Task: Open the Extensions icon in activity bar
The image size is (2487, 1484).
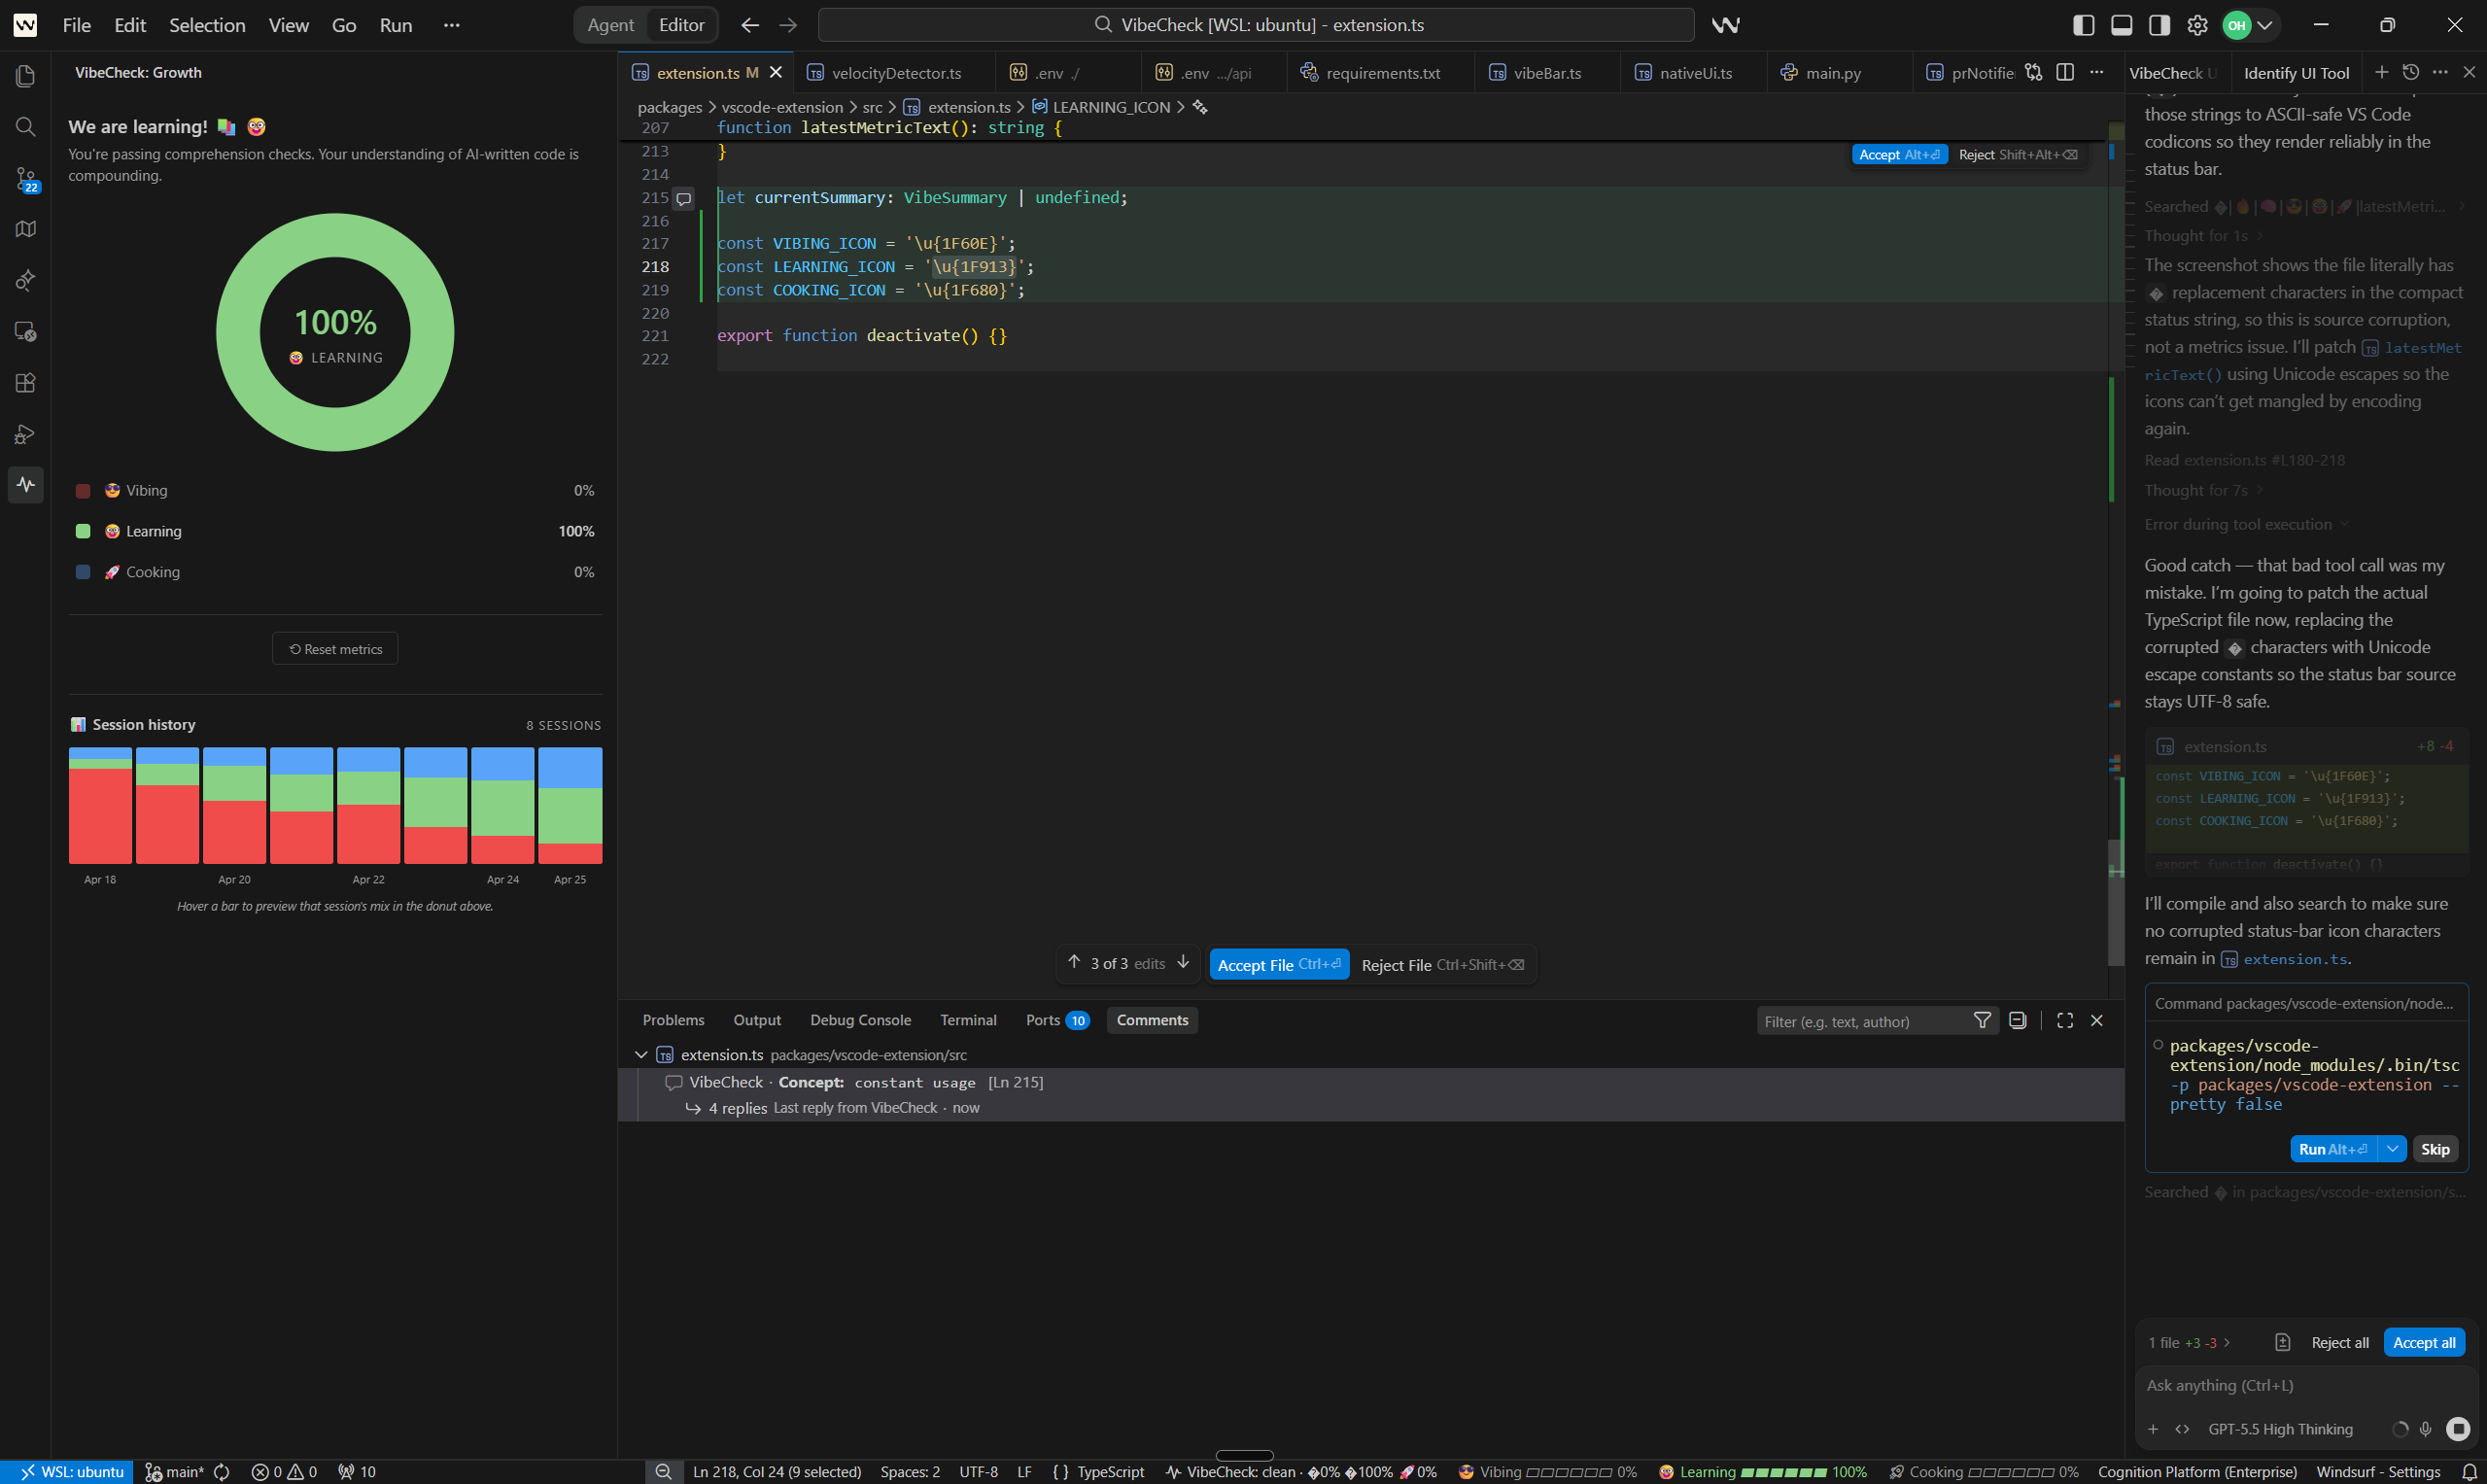Action: 26,383
